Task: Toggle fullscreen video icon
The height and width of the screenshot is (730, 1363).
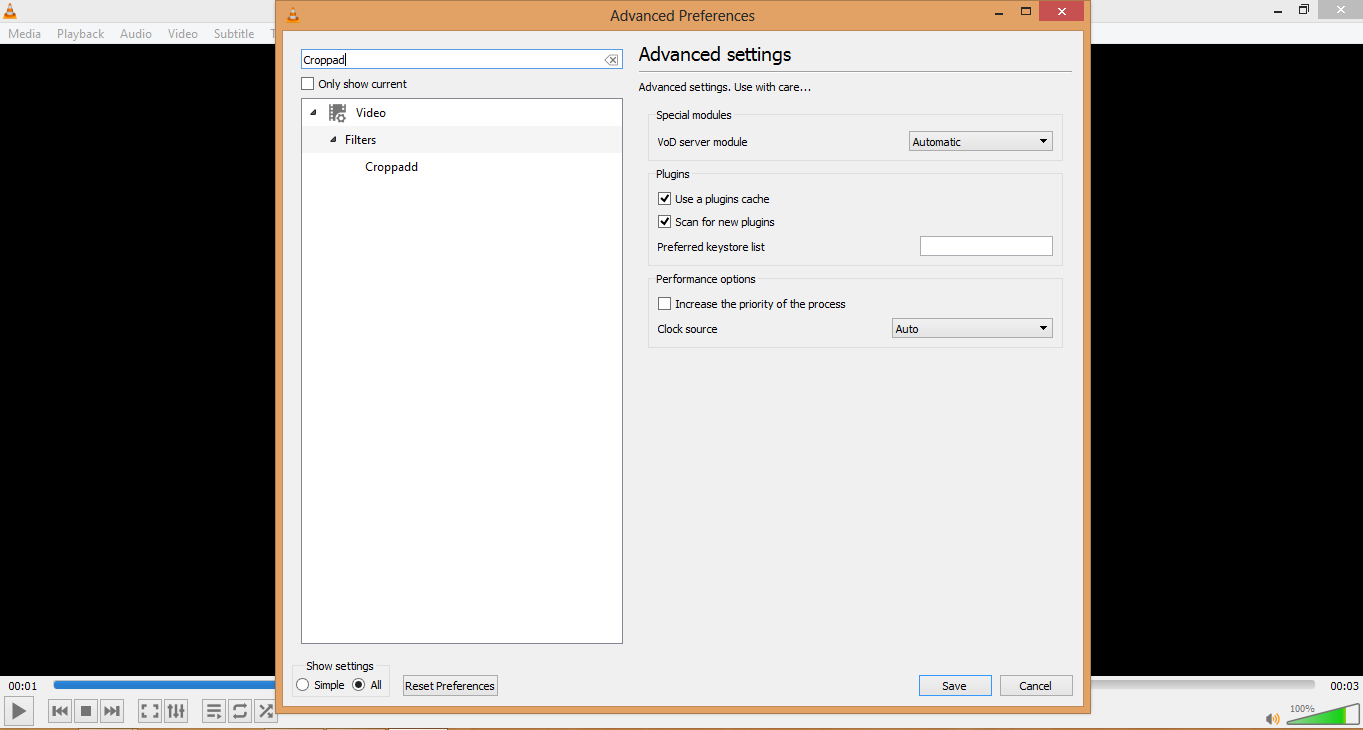Action: 150,711
